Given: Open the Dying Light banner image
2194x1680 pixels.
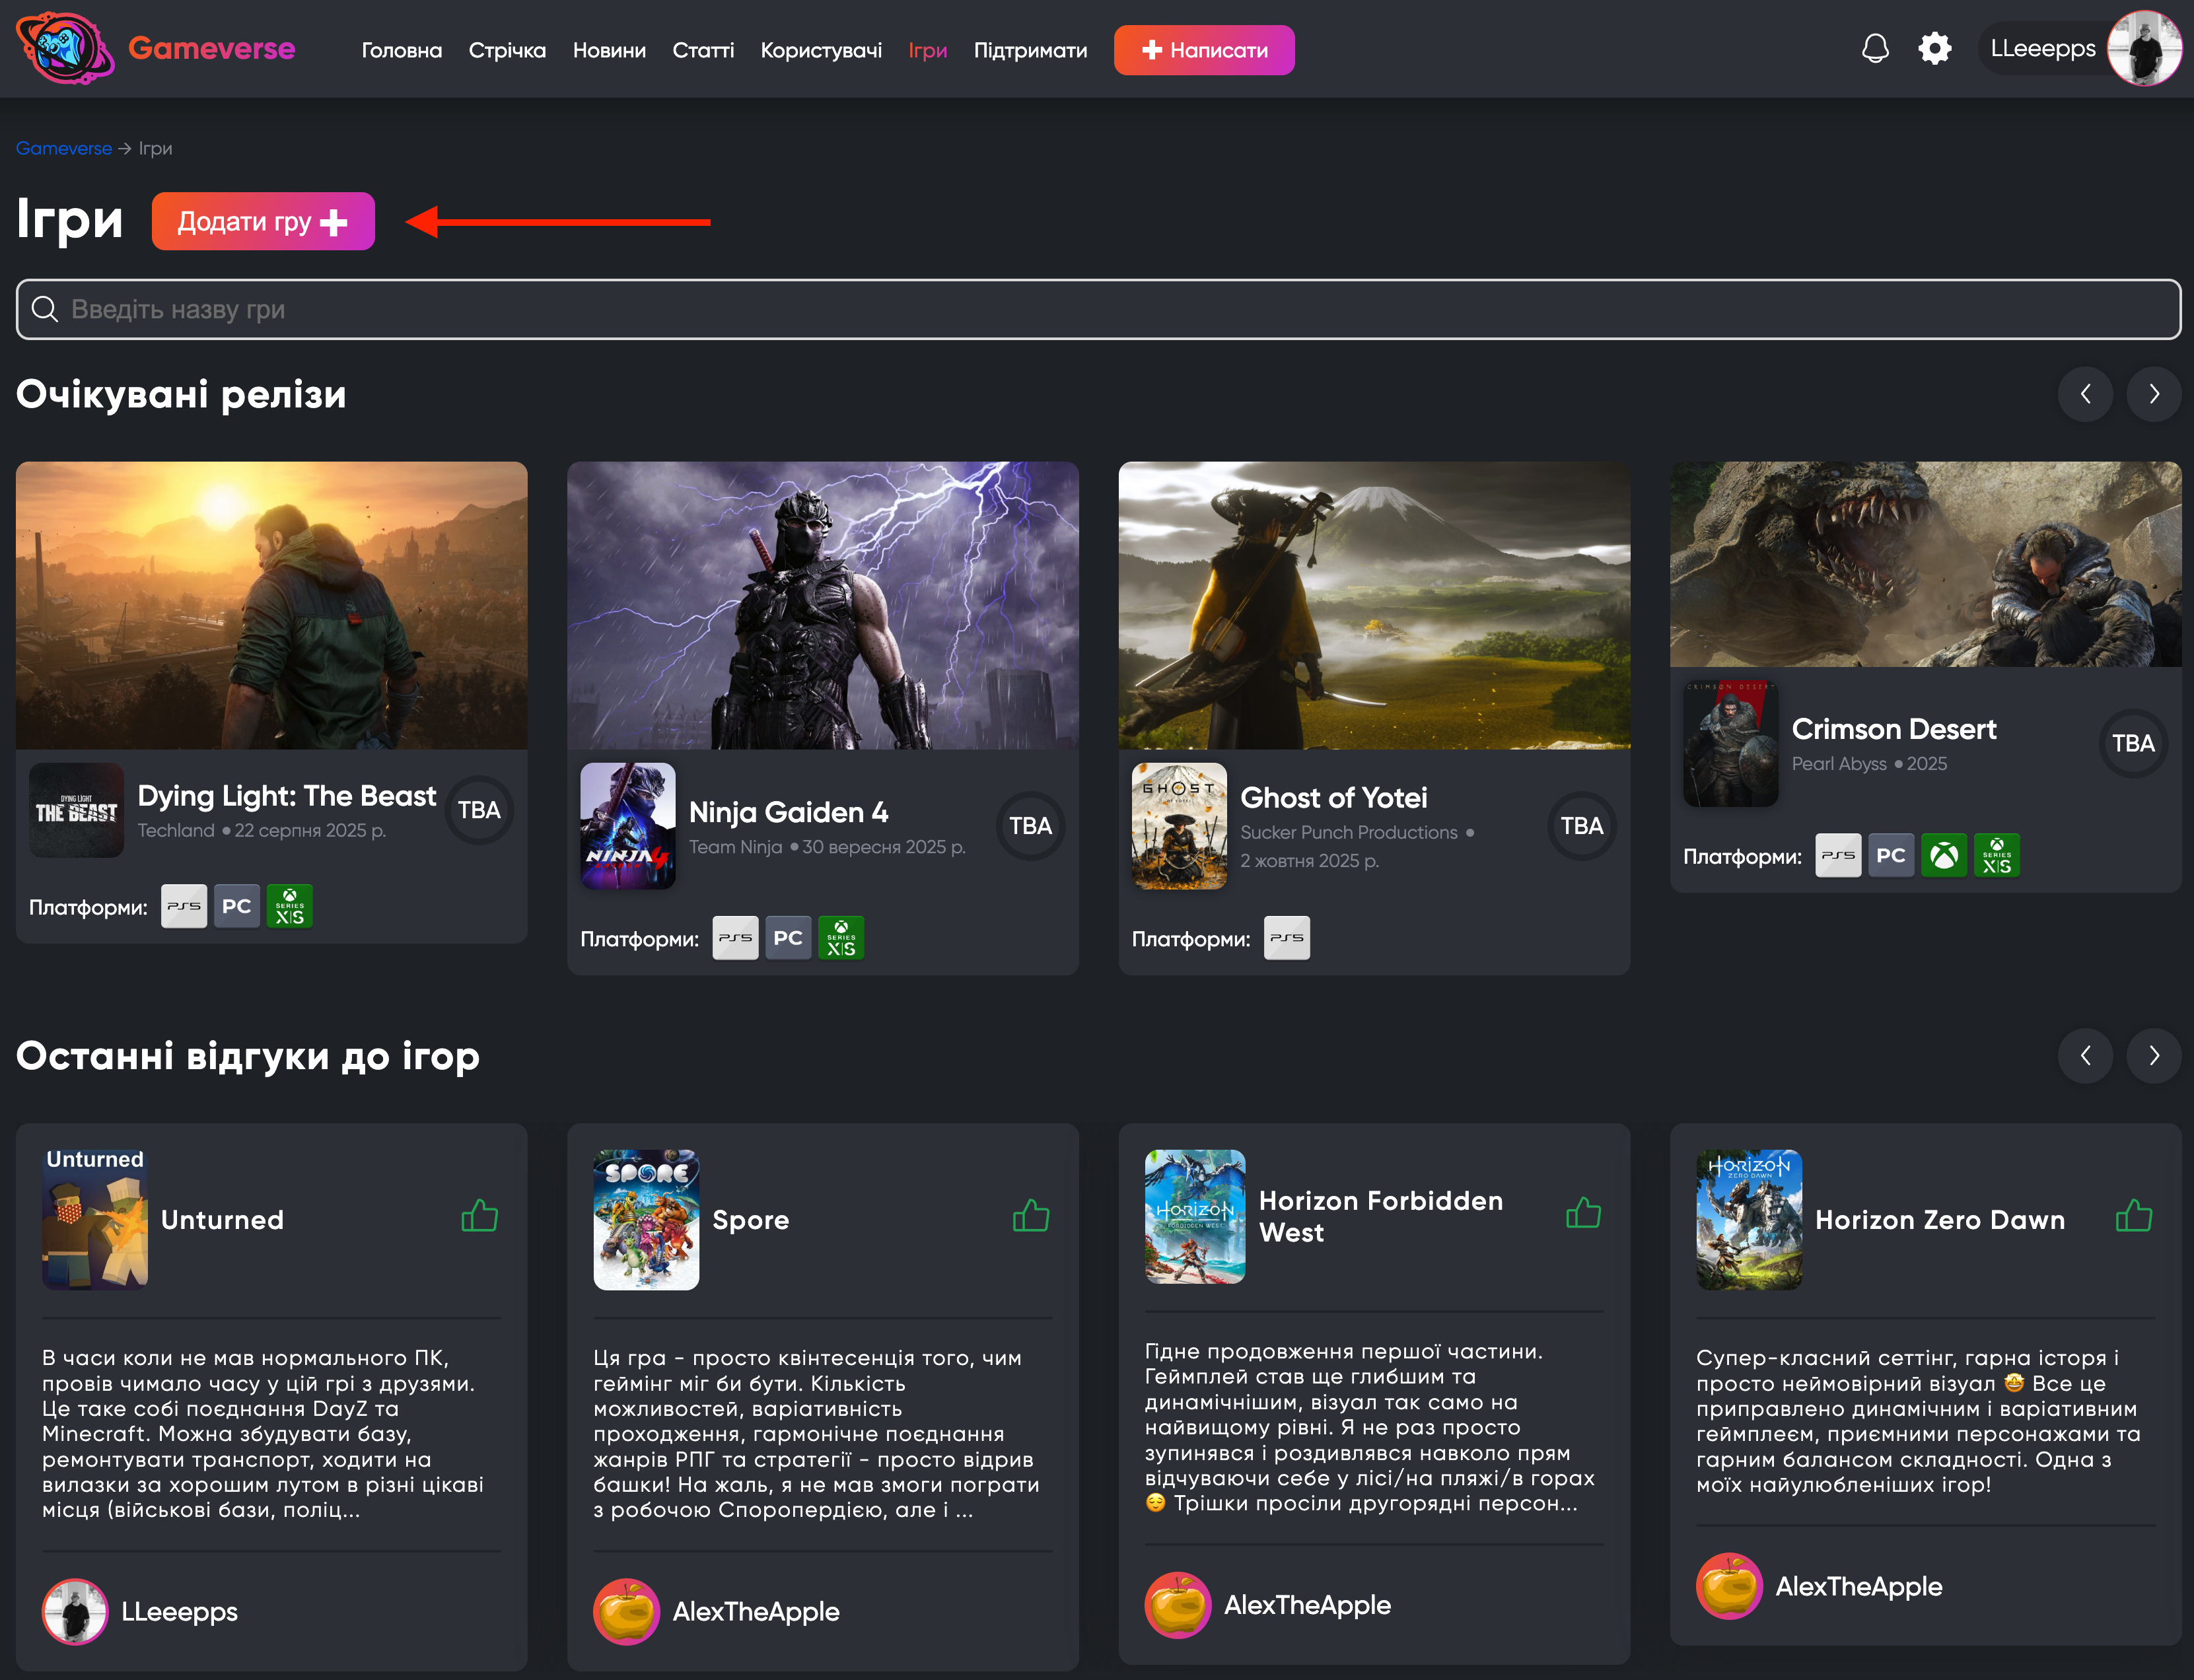Looking at the screenshot, I should (271, 605).
